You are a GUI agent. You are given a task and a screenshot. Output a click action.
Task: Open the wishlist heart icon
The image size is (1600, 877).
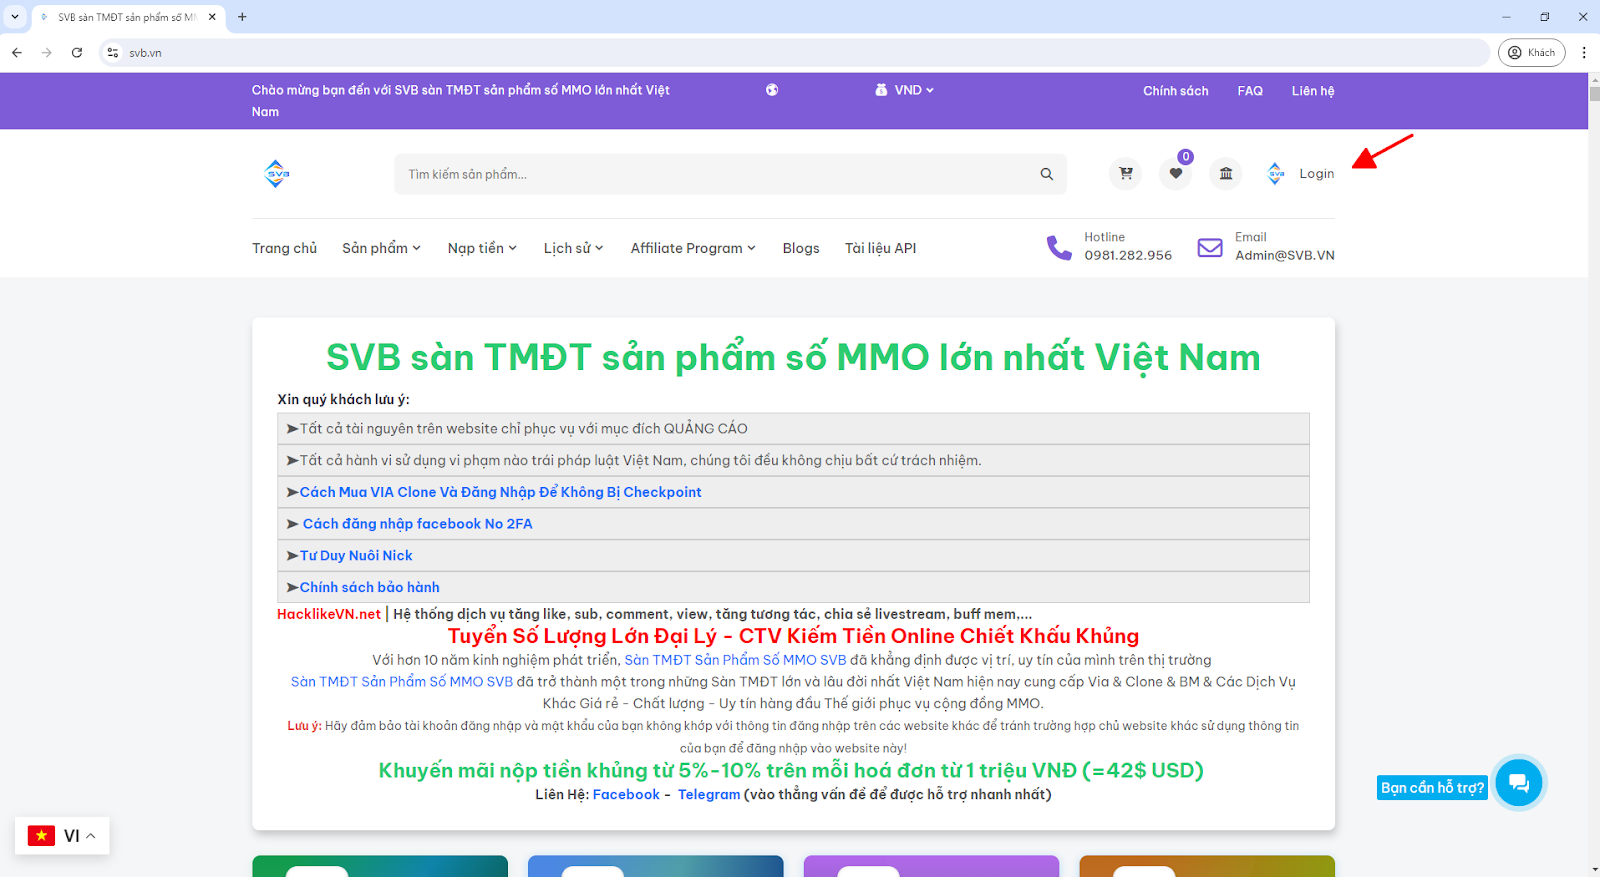tap(1176, 174)
